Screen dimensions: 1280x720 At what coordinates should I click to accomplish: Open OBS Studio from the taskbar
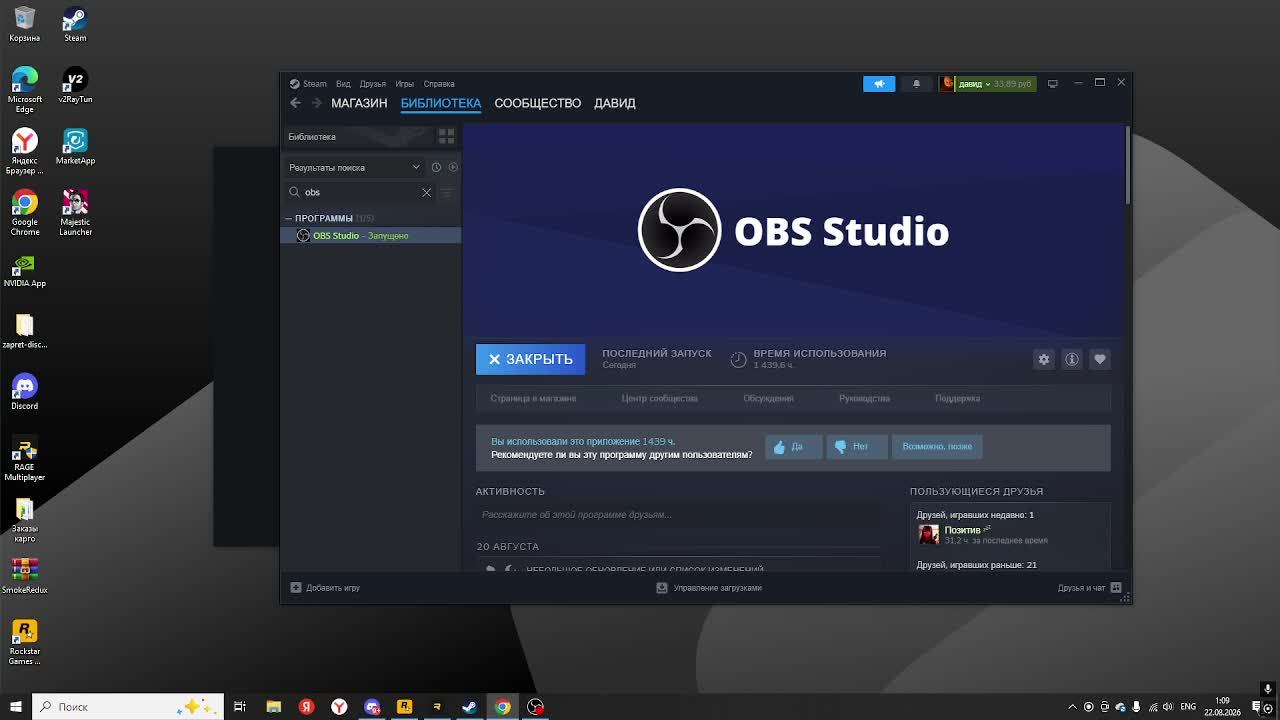(535, 707)
